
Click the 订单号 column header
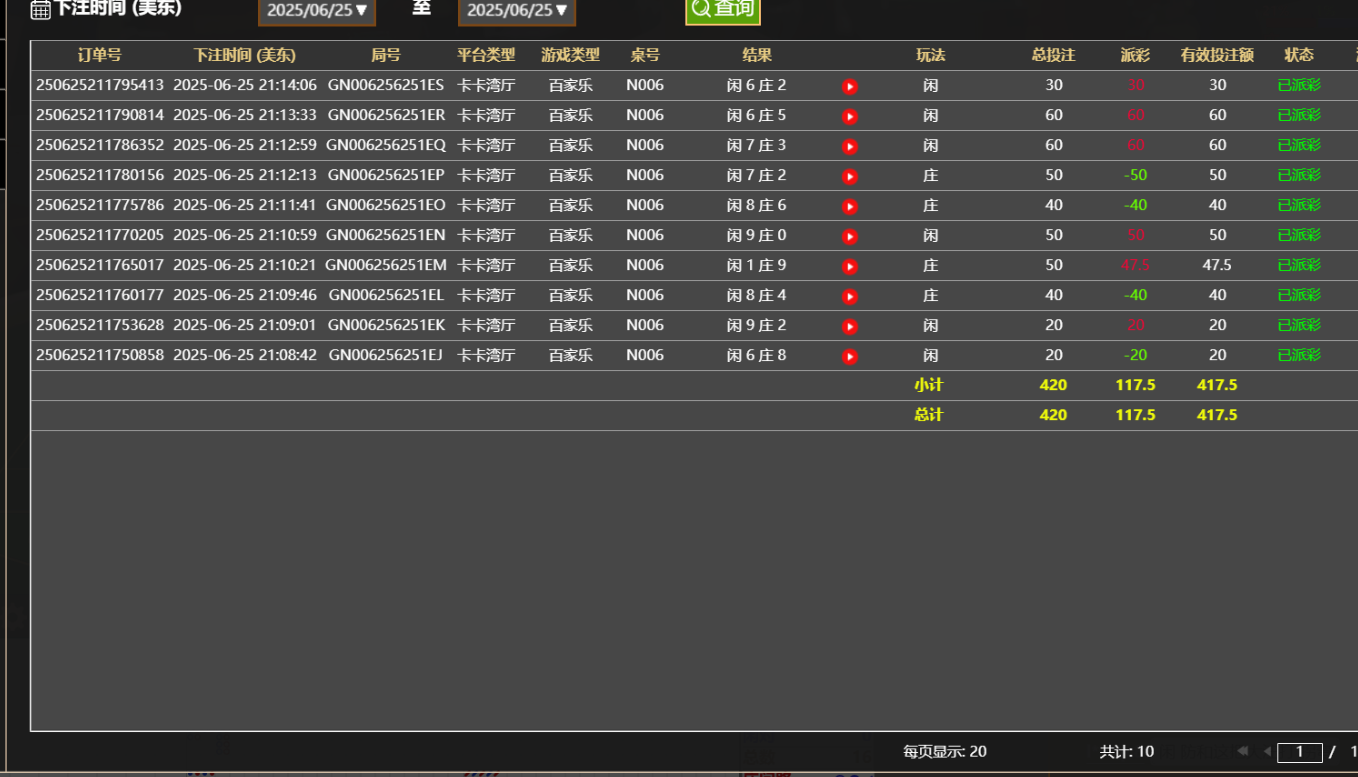99,56
